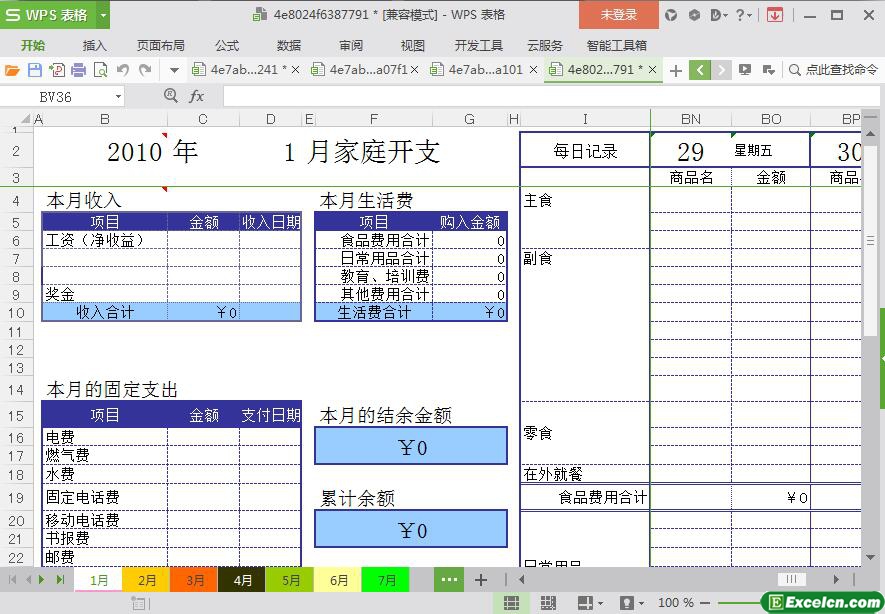Image resolution: width=885 pixels, height=614 pixels.
Task: Switch to normal view in status bar
Action: (x=511, y=603)
